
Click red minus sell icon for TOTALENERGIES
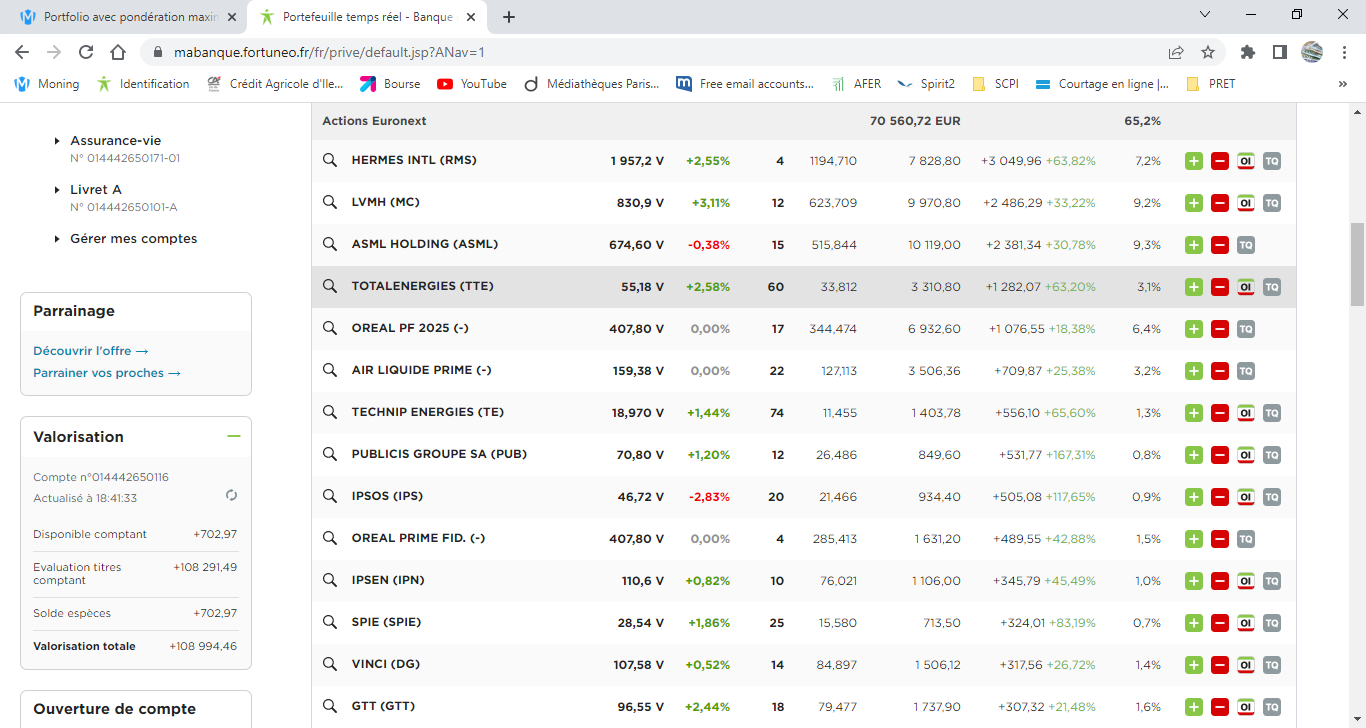click(1220, 287)
